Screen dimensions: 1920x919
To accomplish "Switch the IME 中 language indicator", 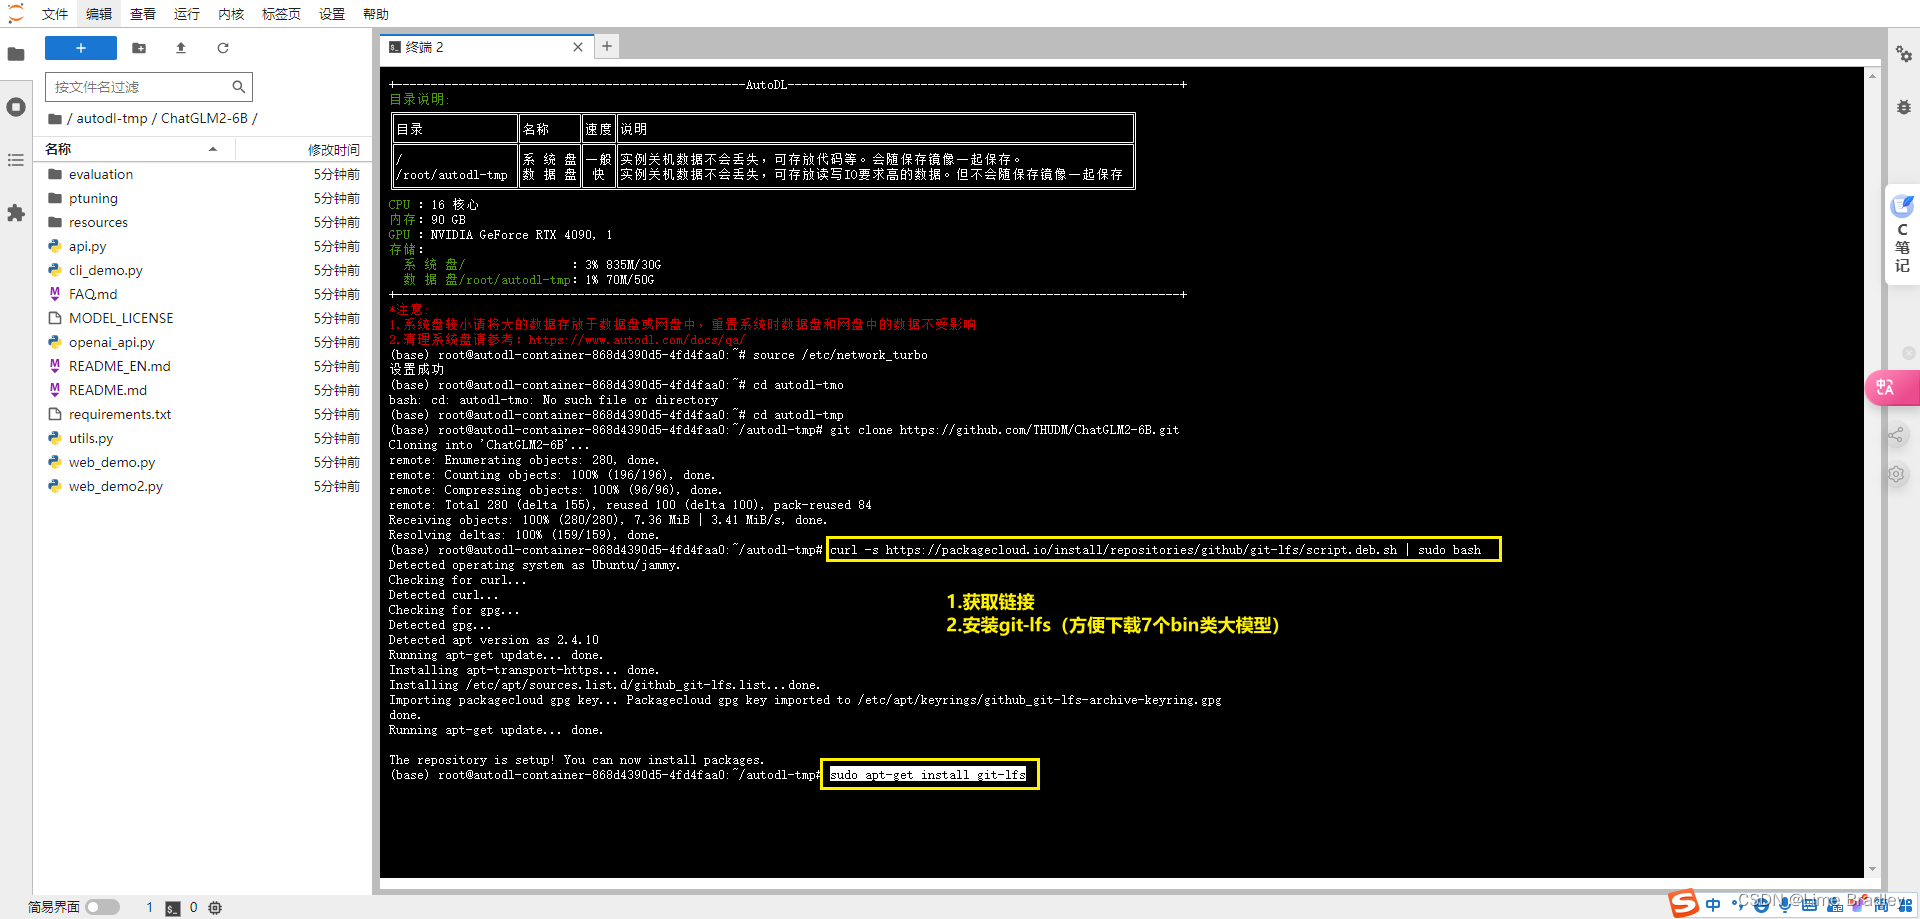I will click(x=1713, y=905).
